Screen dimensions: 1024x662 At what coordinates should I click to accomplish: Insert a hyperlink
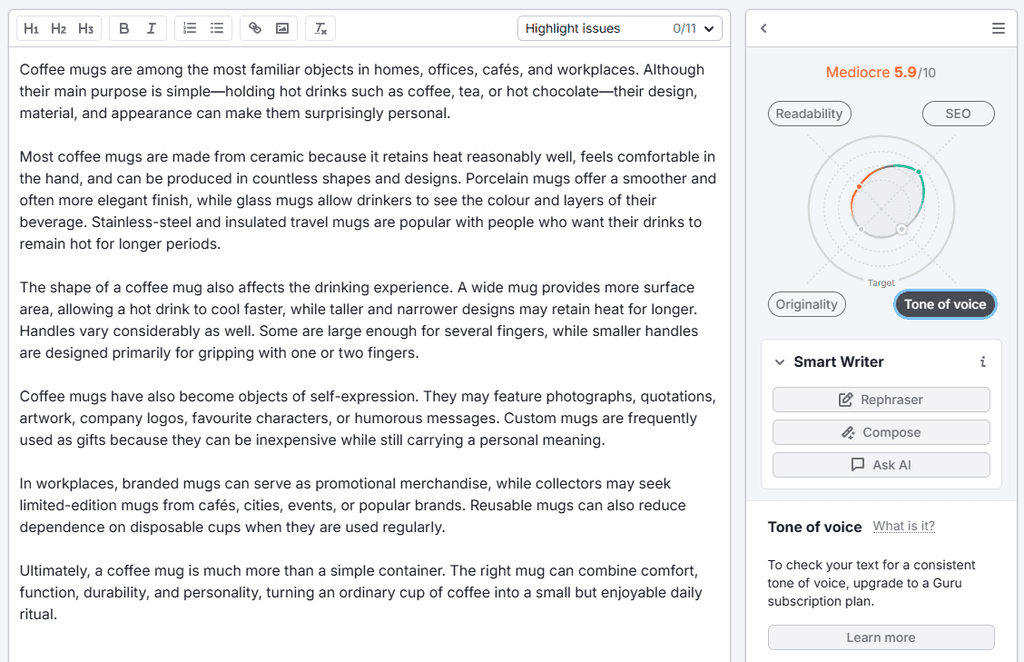(x=255, y=29)
